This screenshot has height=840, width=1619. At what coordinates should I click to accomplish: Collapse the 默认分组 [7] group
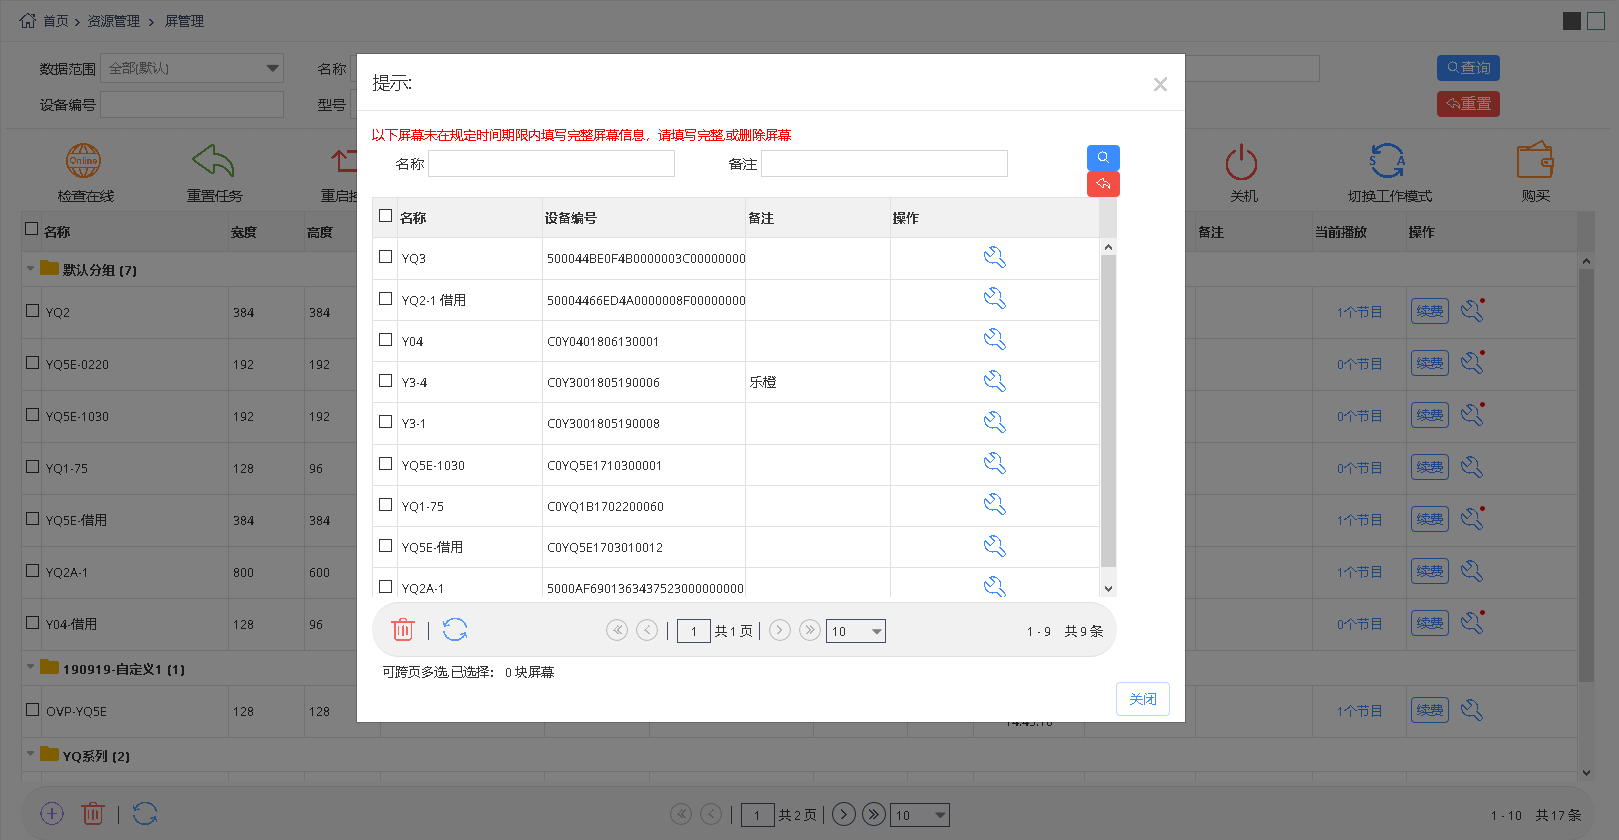pyautogui.click(x=30, y=269)
